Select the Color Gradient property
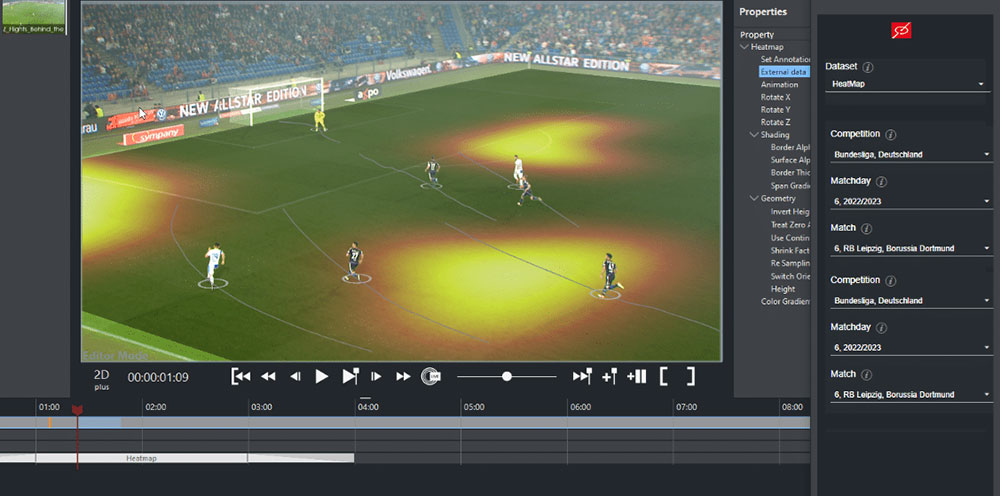 click(785, 302)
